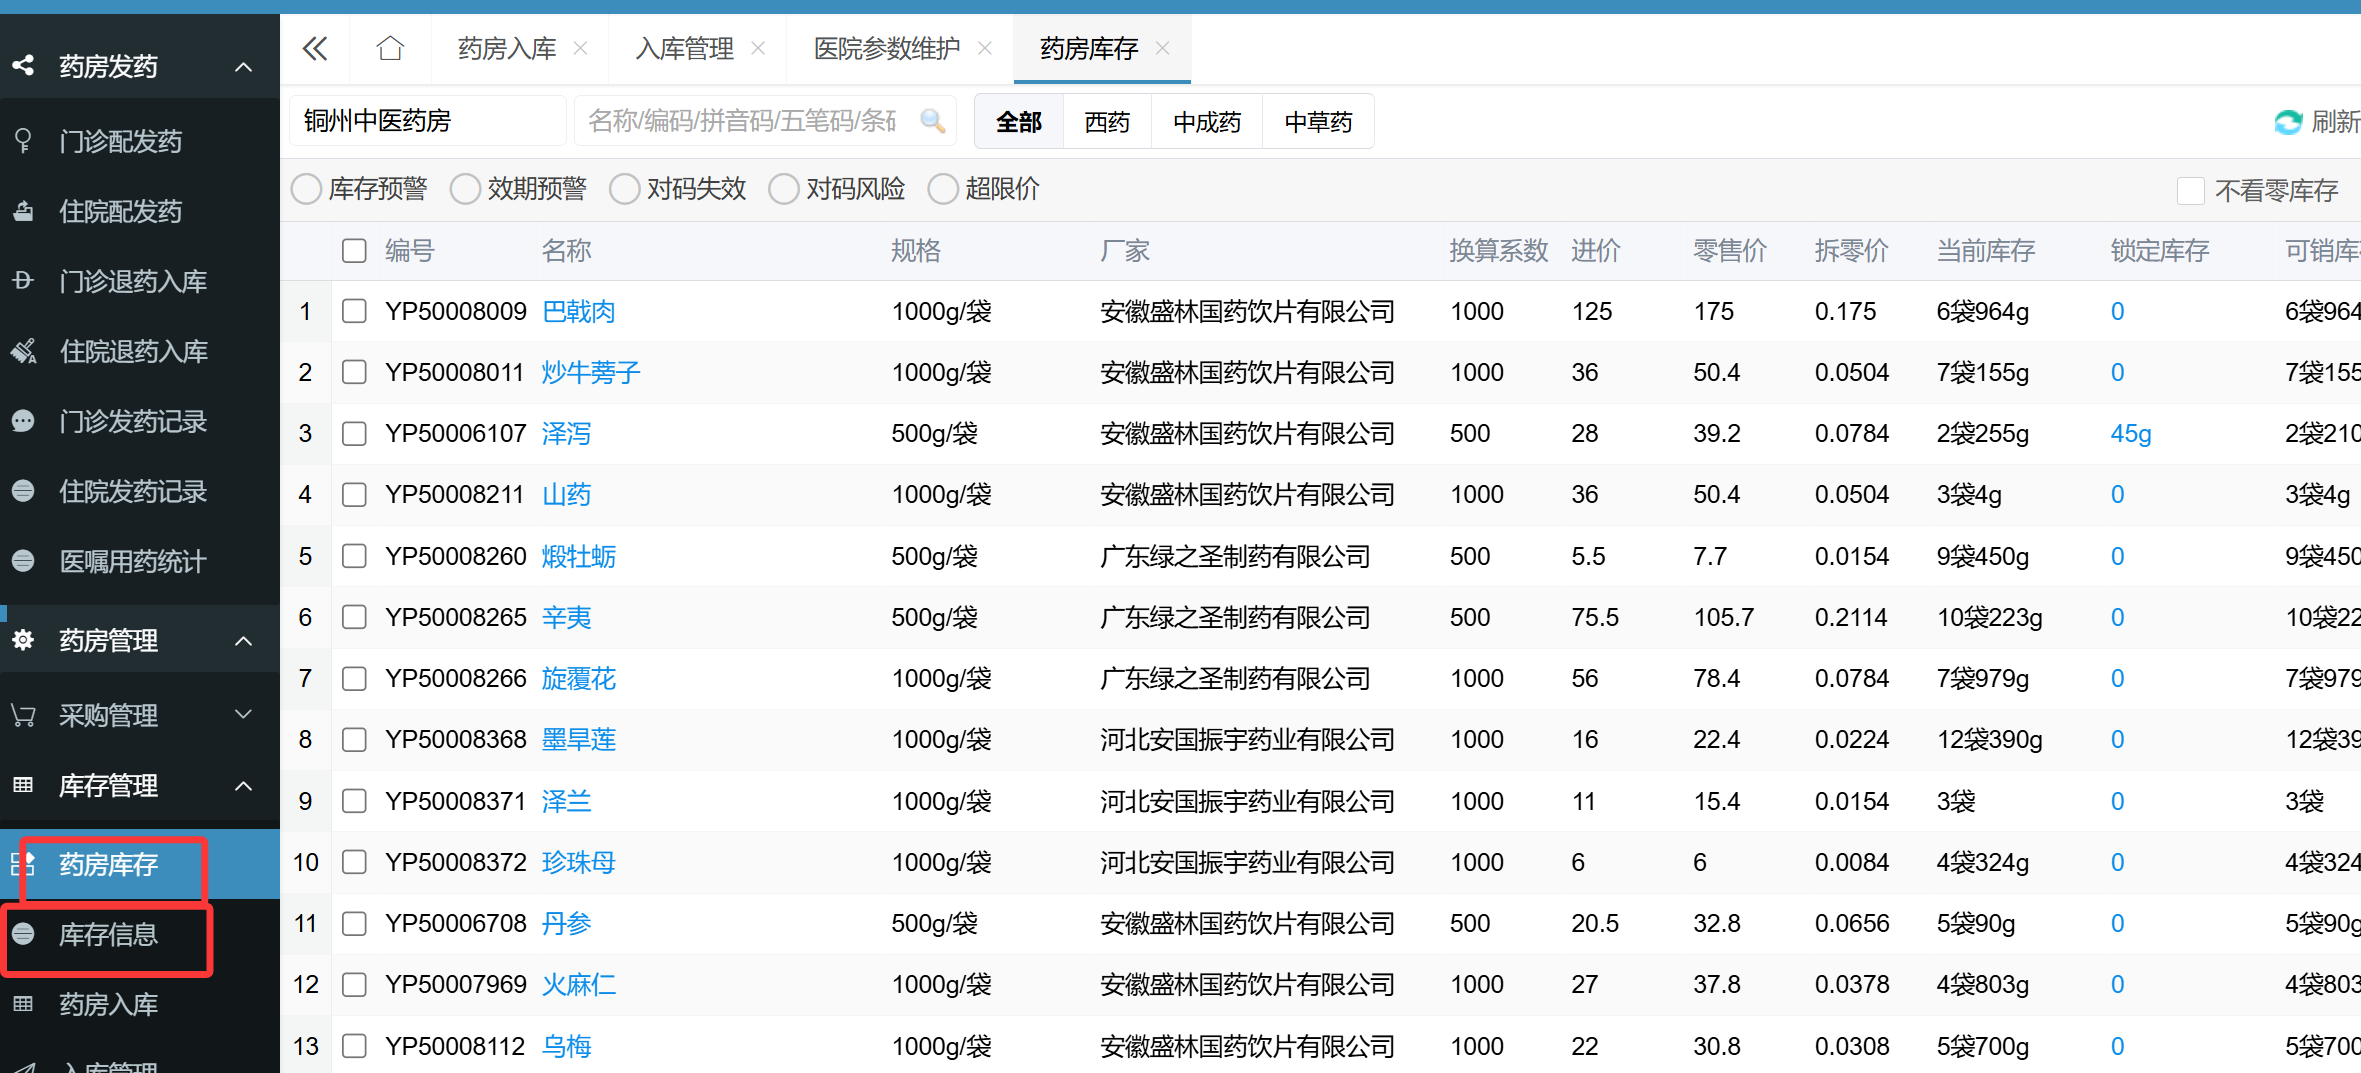The width and height of the screenshot is (2361, 1073).
Task: Click the 45g locked stock link
Action: 2130,433
